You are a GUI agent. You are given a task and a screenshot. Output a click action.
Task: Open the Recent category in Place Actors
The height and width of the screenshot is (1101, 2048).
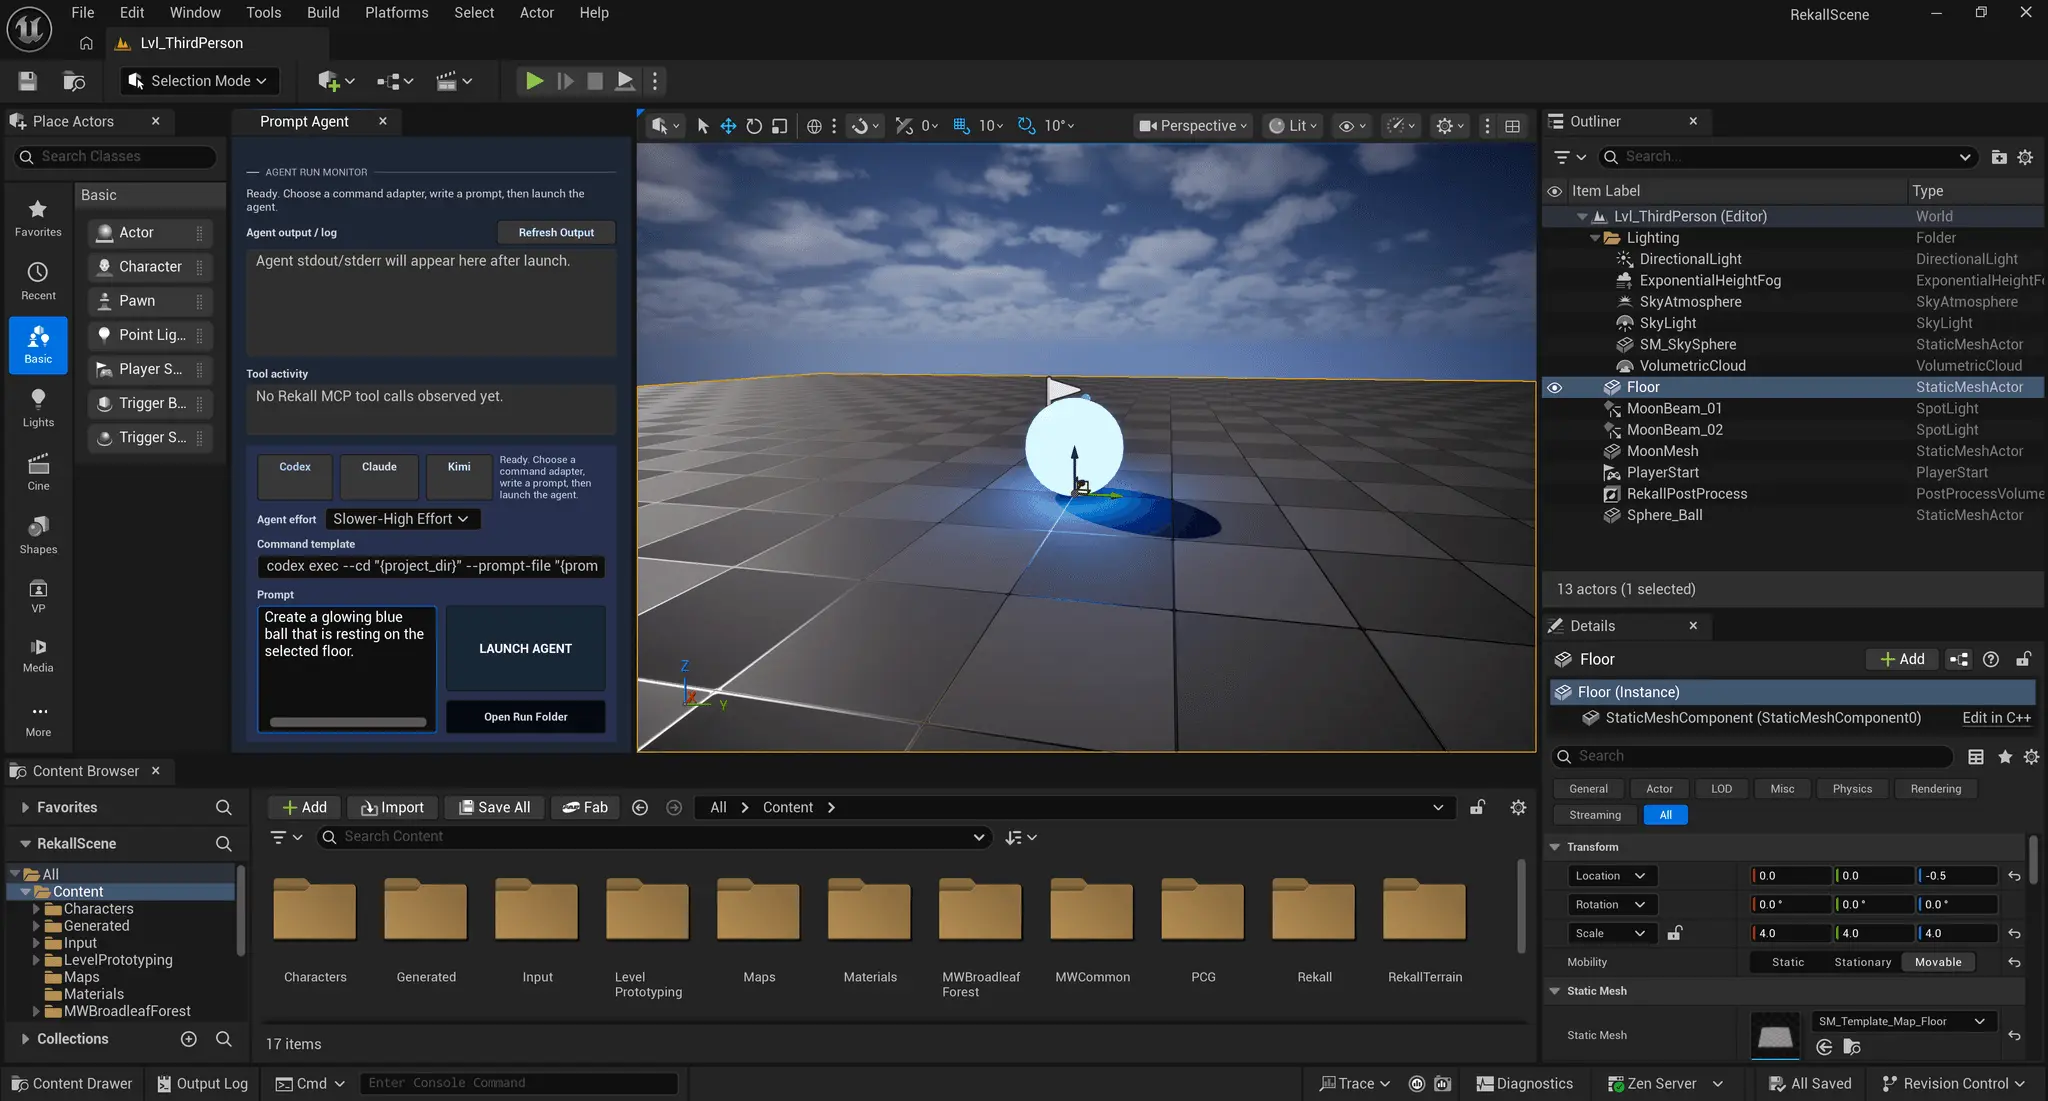[38, 281]
